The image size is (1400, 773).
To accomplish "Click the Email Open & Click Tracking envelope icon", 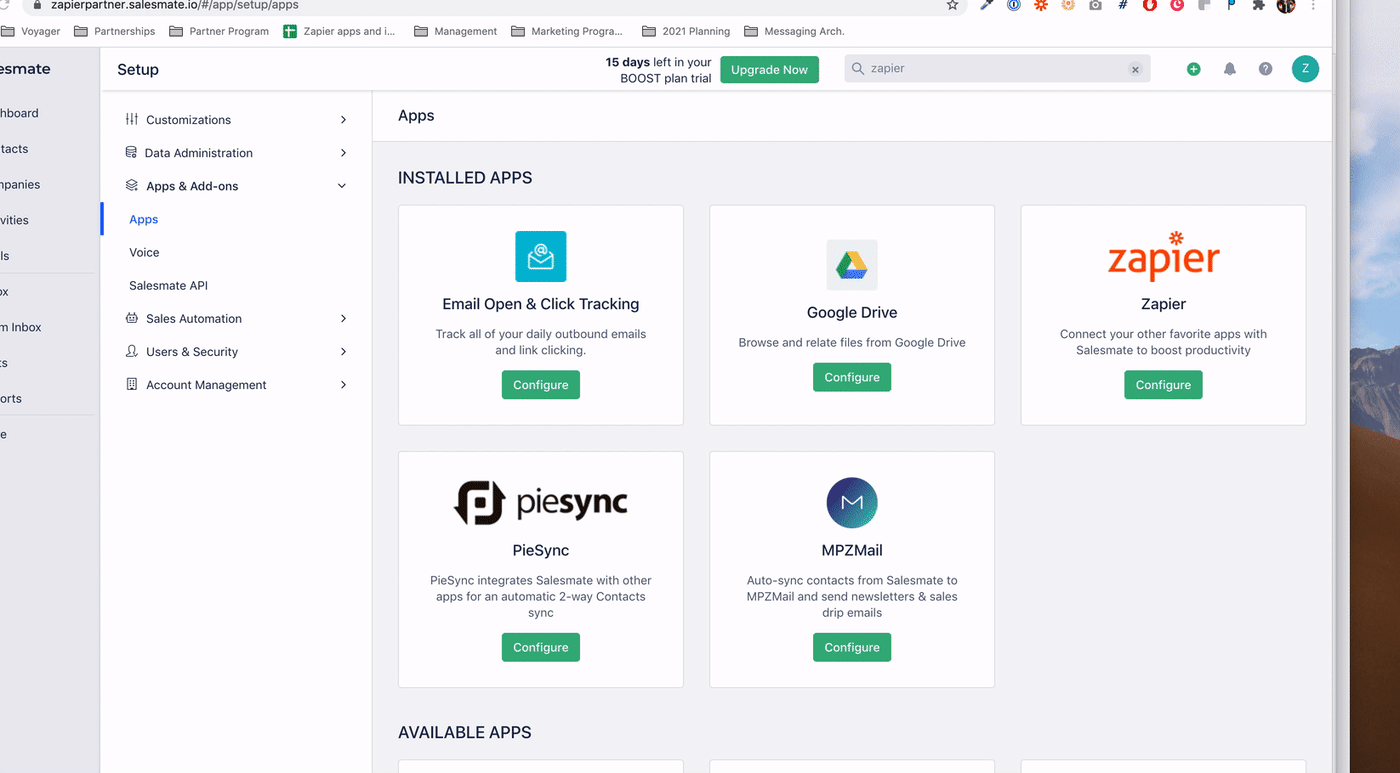I will click(541, 256).
